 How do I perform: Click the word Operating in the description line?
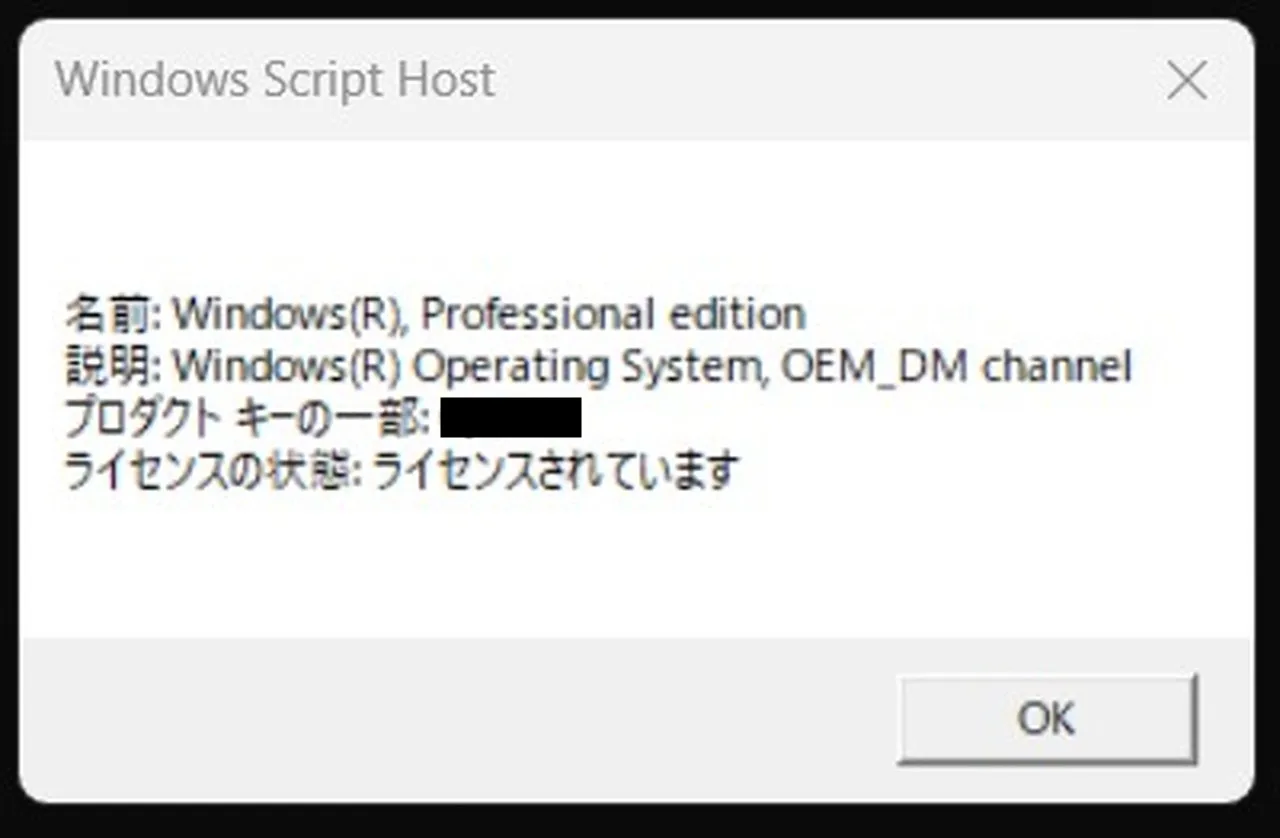coord(511,367)
